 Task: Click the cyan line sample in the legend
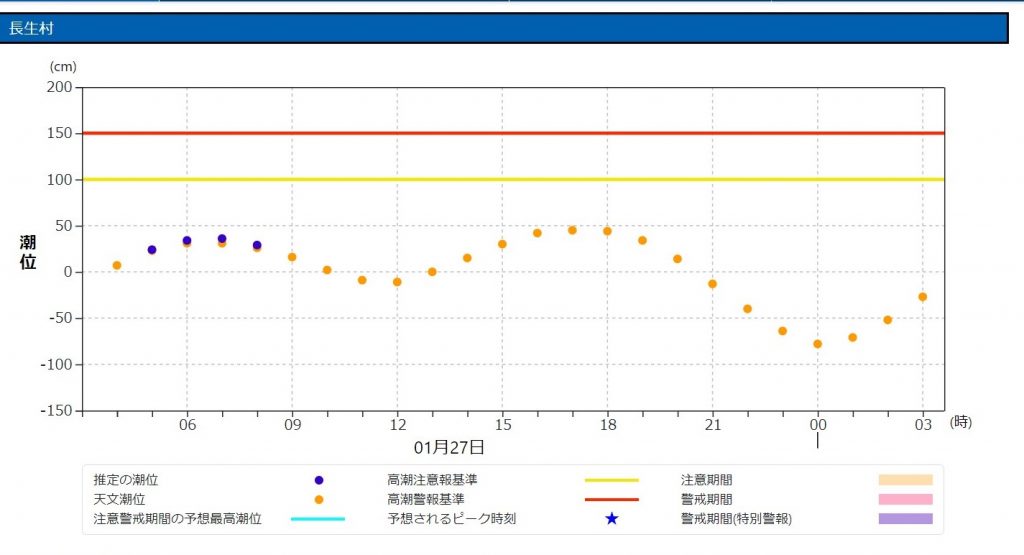pyautogui.click(x=318, y=519)
